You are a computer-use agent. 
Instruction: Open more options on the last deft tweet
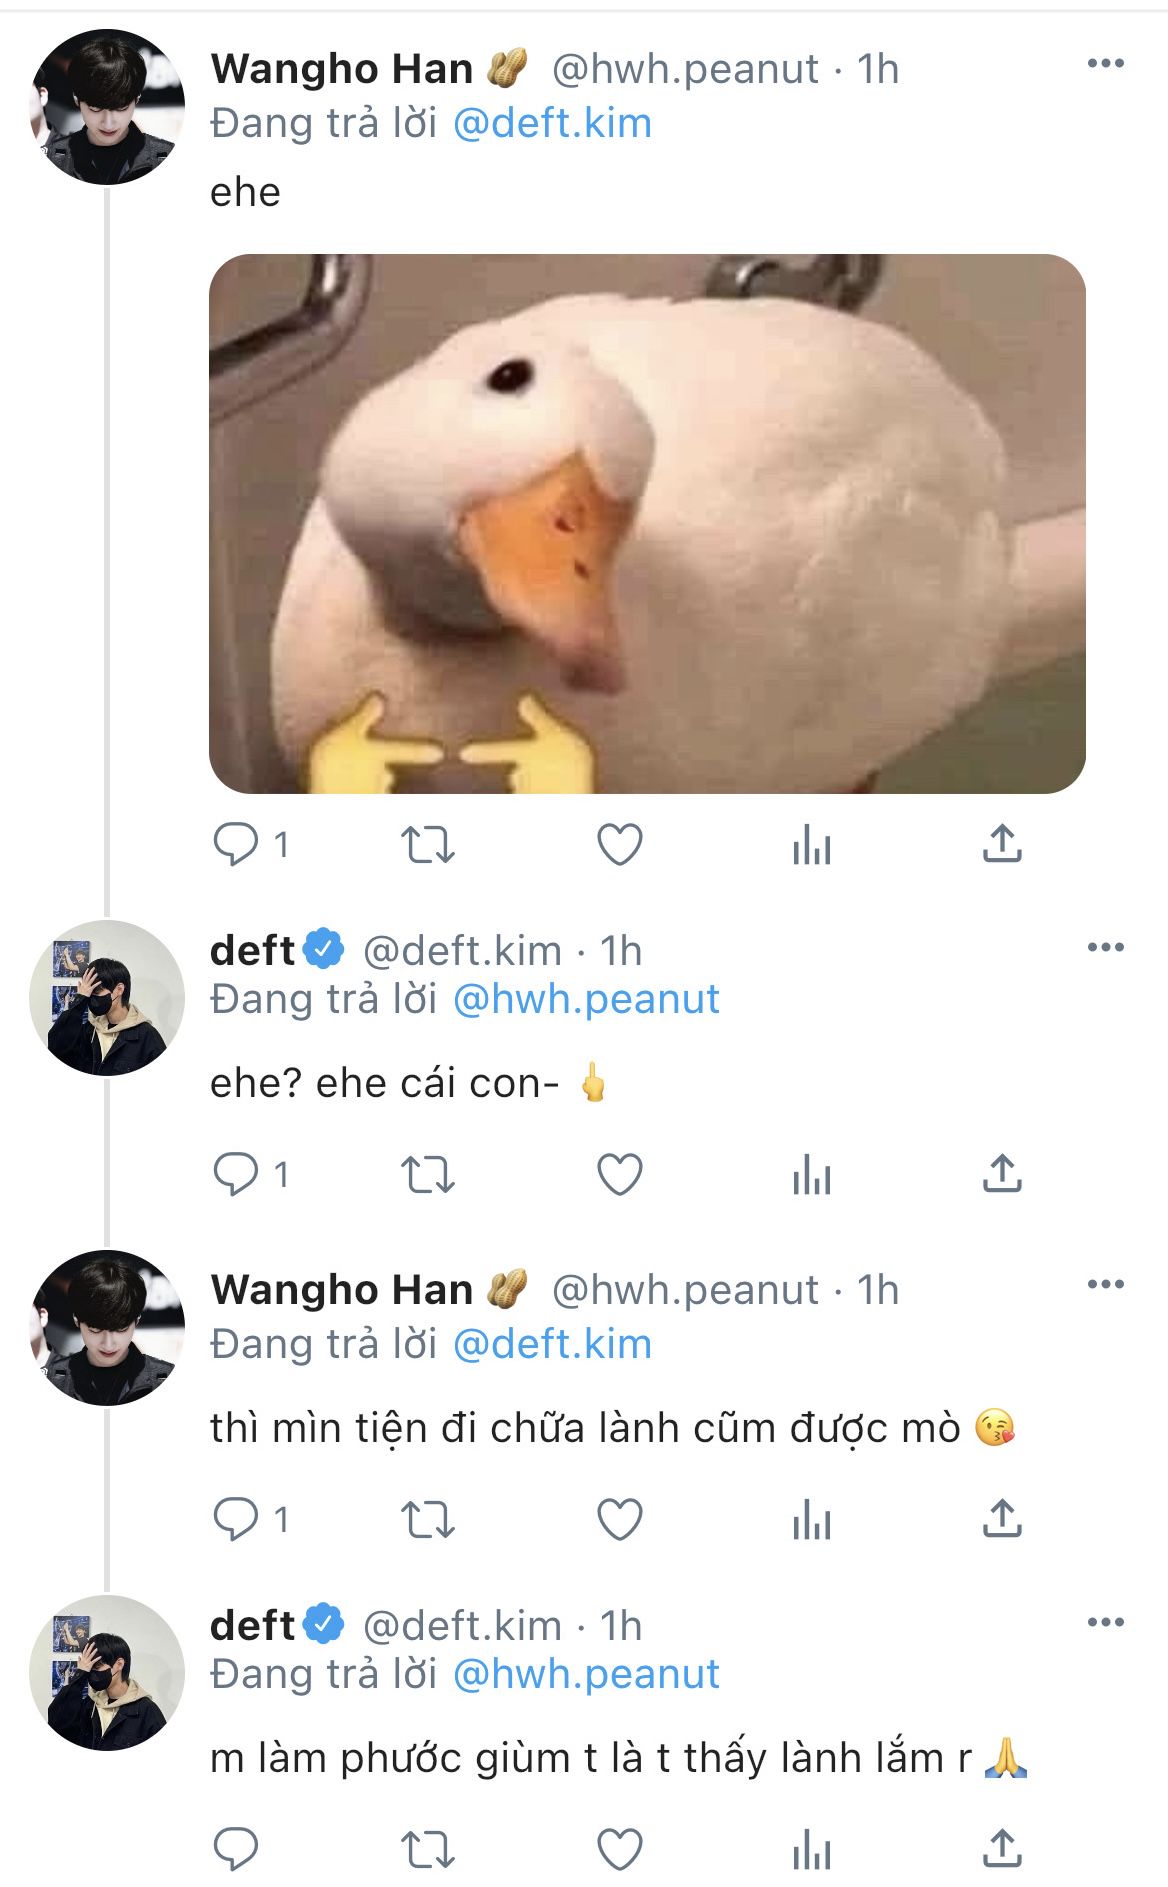point(1105,1622)
